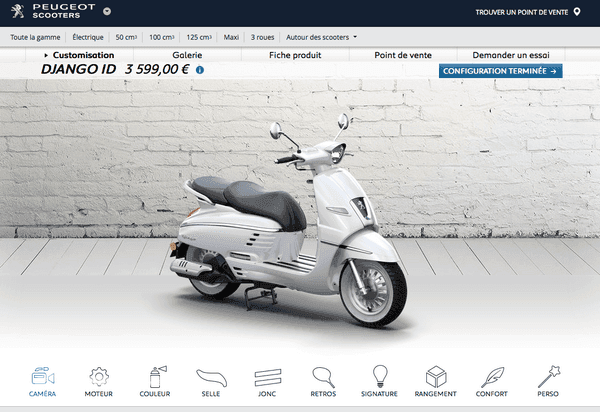
Task: Click the Configuration terminée button
Action: [x=501, y=71]
